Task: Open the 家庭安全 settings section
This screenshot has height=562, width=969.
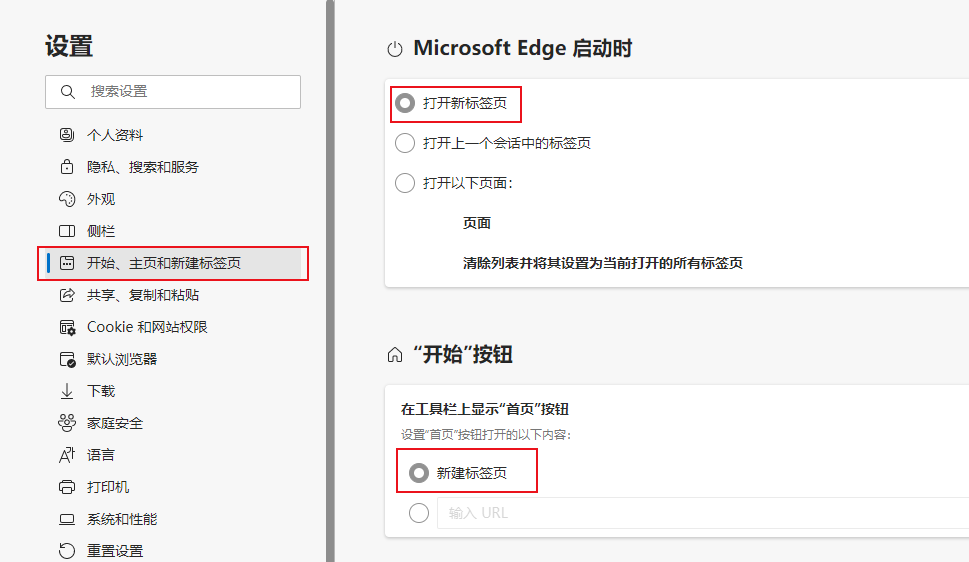Action: tap(114, 423)
